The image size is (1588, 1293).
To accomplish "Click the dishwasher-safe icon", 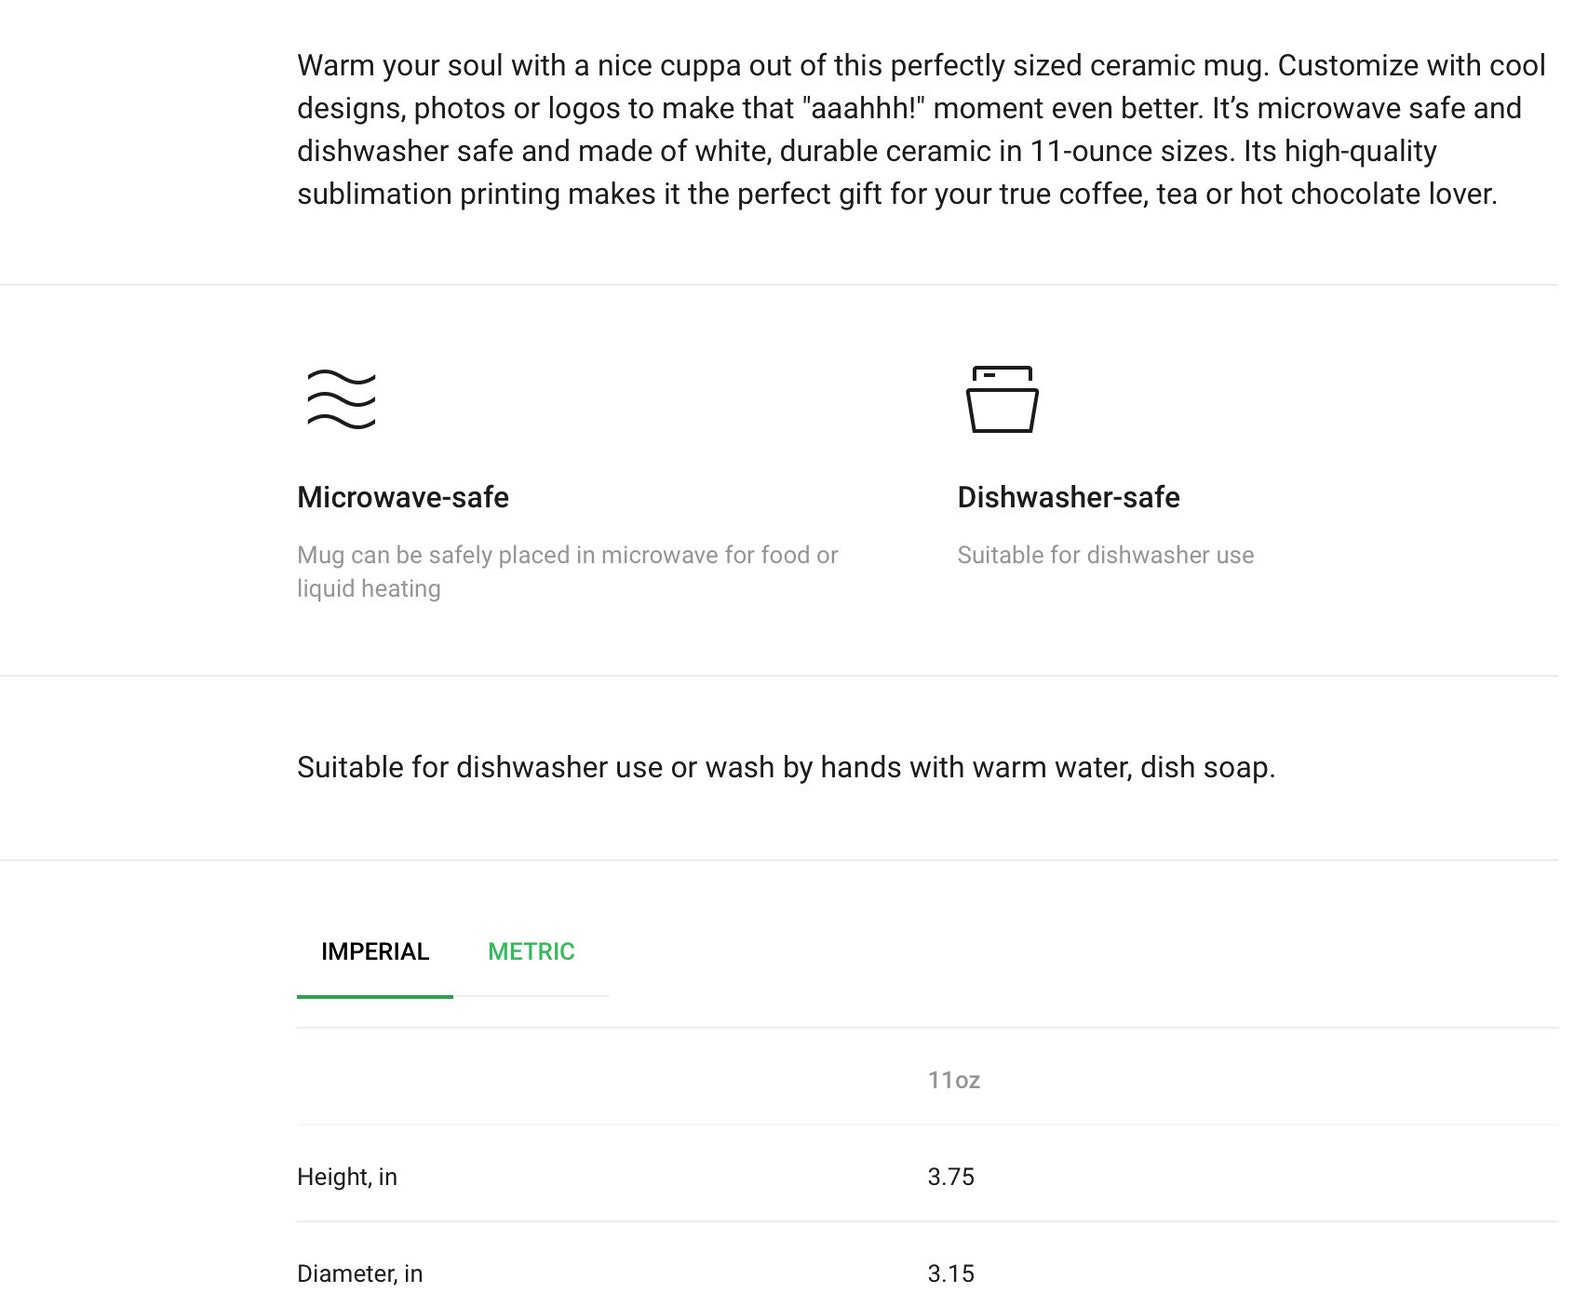I will tap(1002, 399).
